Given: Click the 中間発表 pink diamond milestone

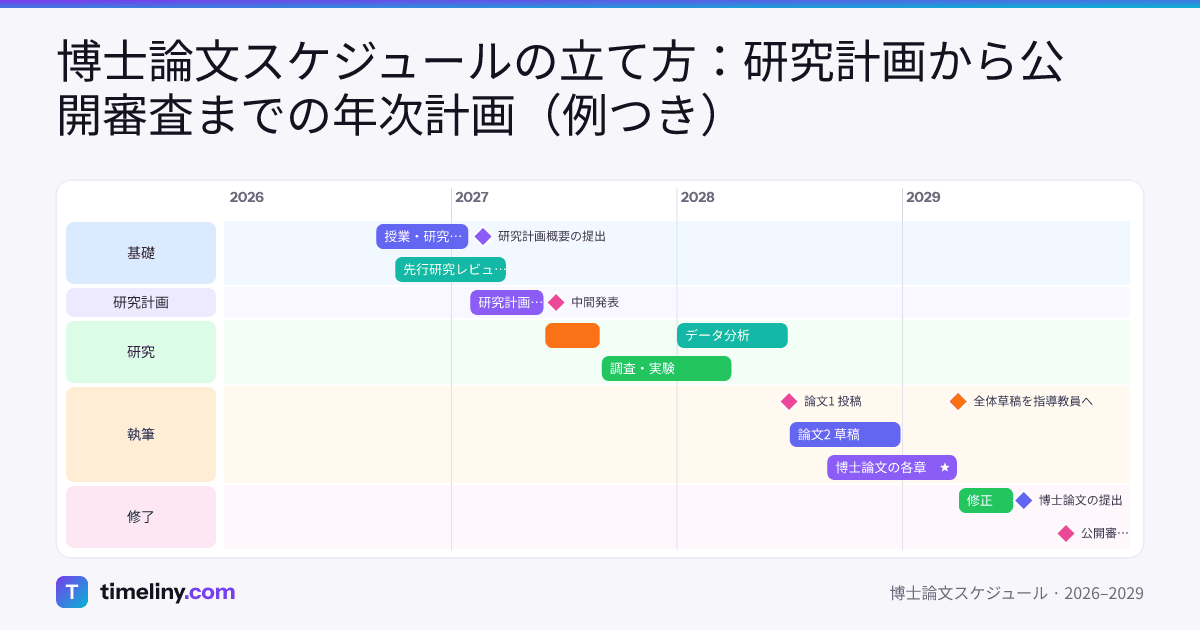Looking at the screenshot, I should click(x=556, y=302).
